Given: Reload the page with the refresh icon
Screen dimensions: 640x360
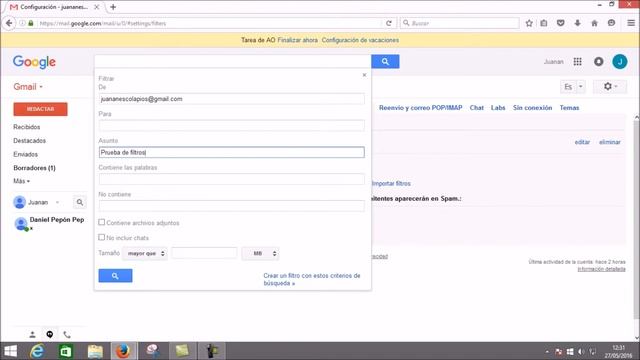Looking at the screenshot, I should pyautogui.click(x=389, y=23).
